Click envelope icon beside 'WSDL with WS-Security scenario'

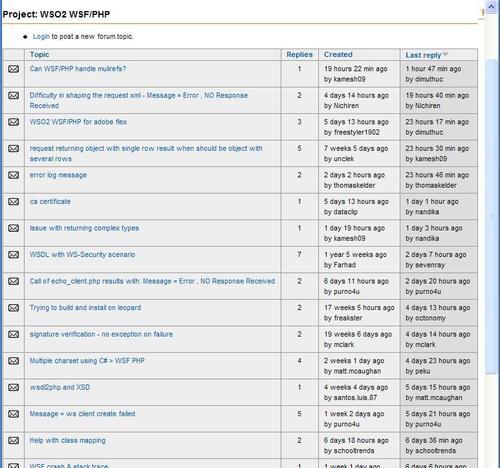coord(13,255)
